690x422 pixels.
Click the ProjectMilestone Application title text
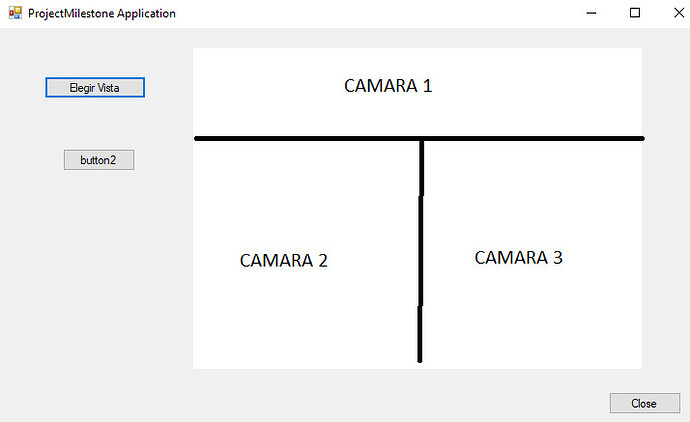tap(102, 14)
